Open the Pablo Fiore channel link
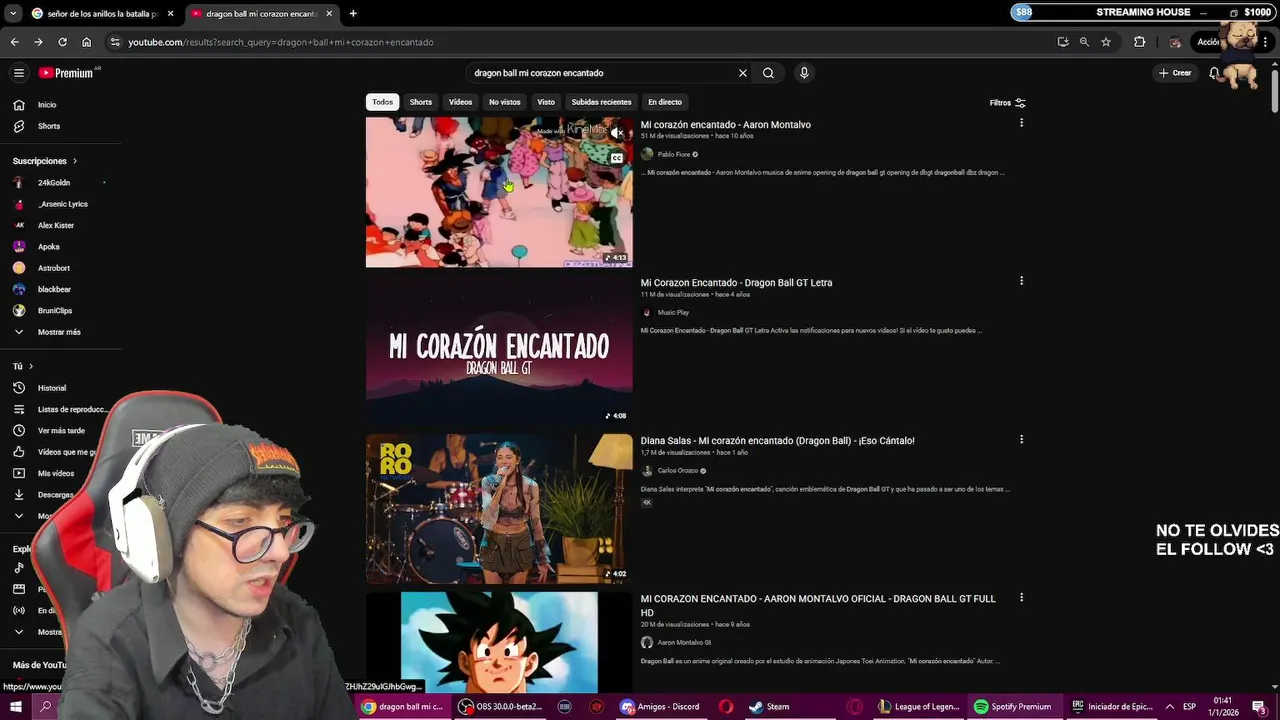1280x720 pixels. 674,154
